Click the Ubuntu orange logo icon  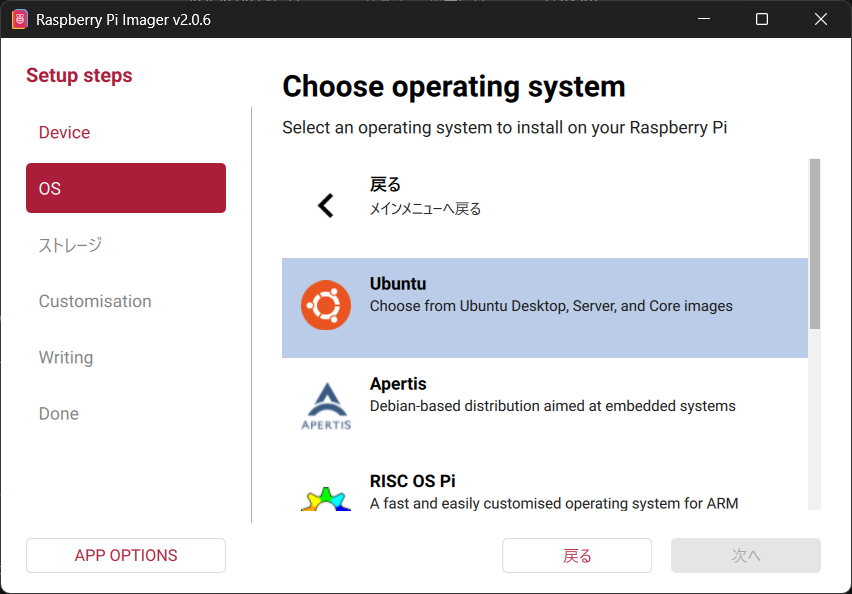coord(326,306)
